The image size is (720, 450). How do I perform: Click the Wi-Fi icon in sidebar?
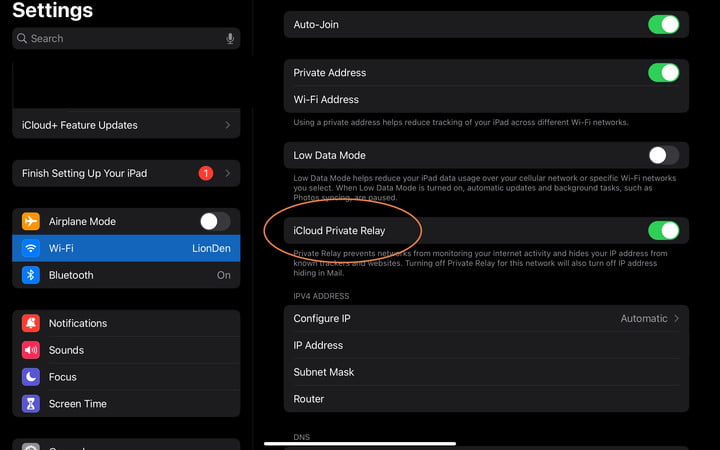pos(31,248)
